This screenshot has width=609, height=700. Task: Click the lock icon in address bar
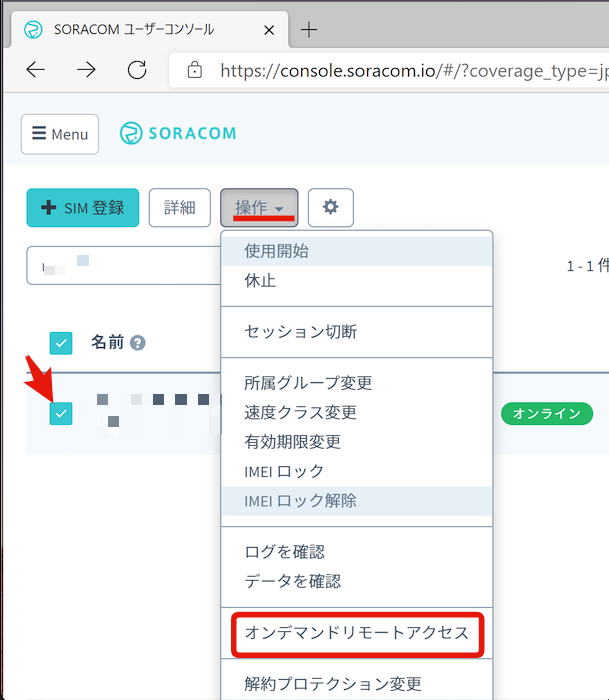(x=195, y=70)
